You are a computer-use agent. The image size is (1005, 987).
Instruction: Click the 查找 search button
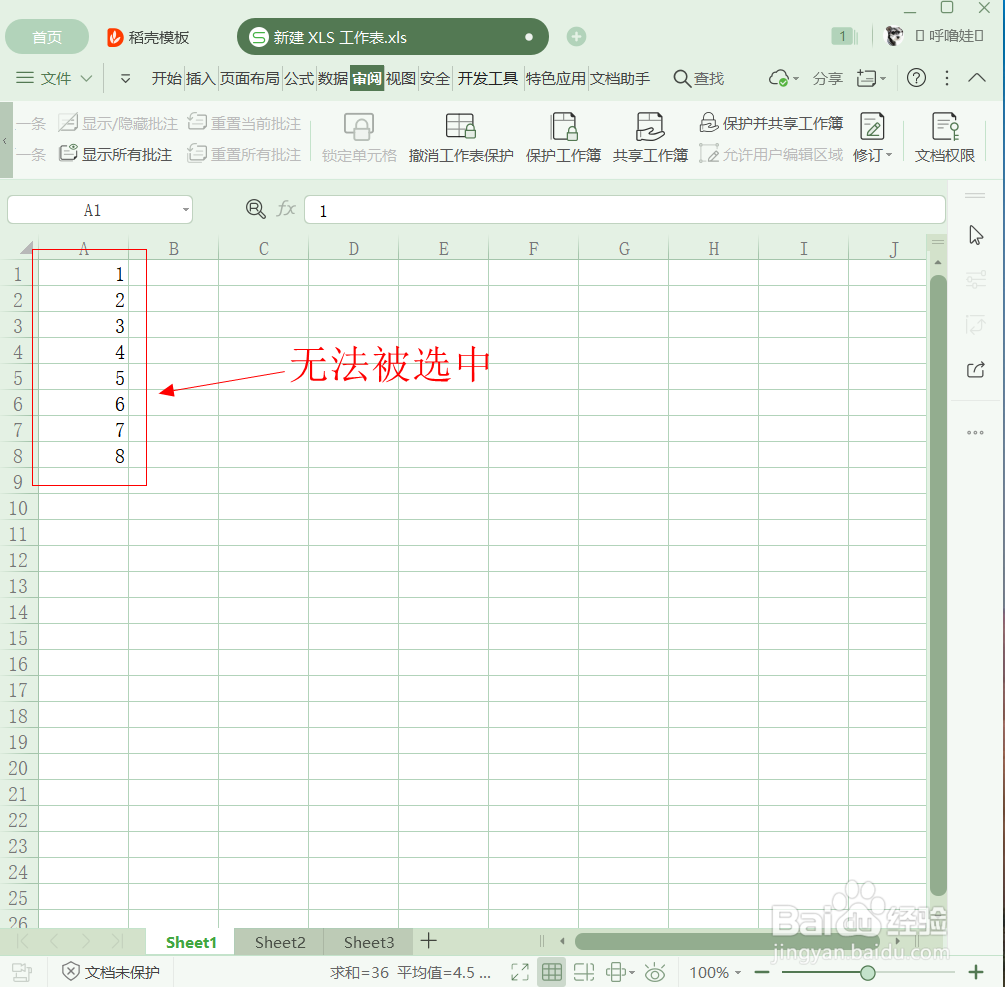click(x=699, y=78)
